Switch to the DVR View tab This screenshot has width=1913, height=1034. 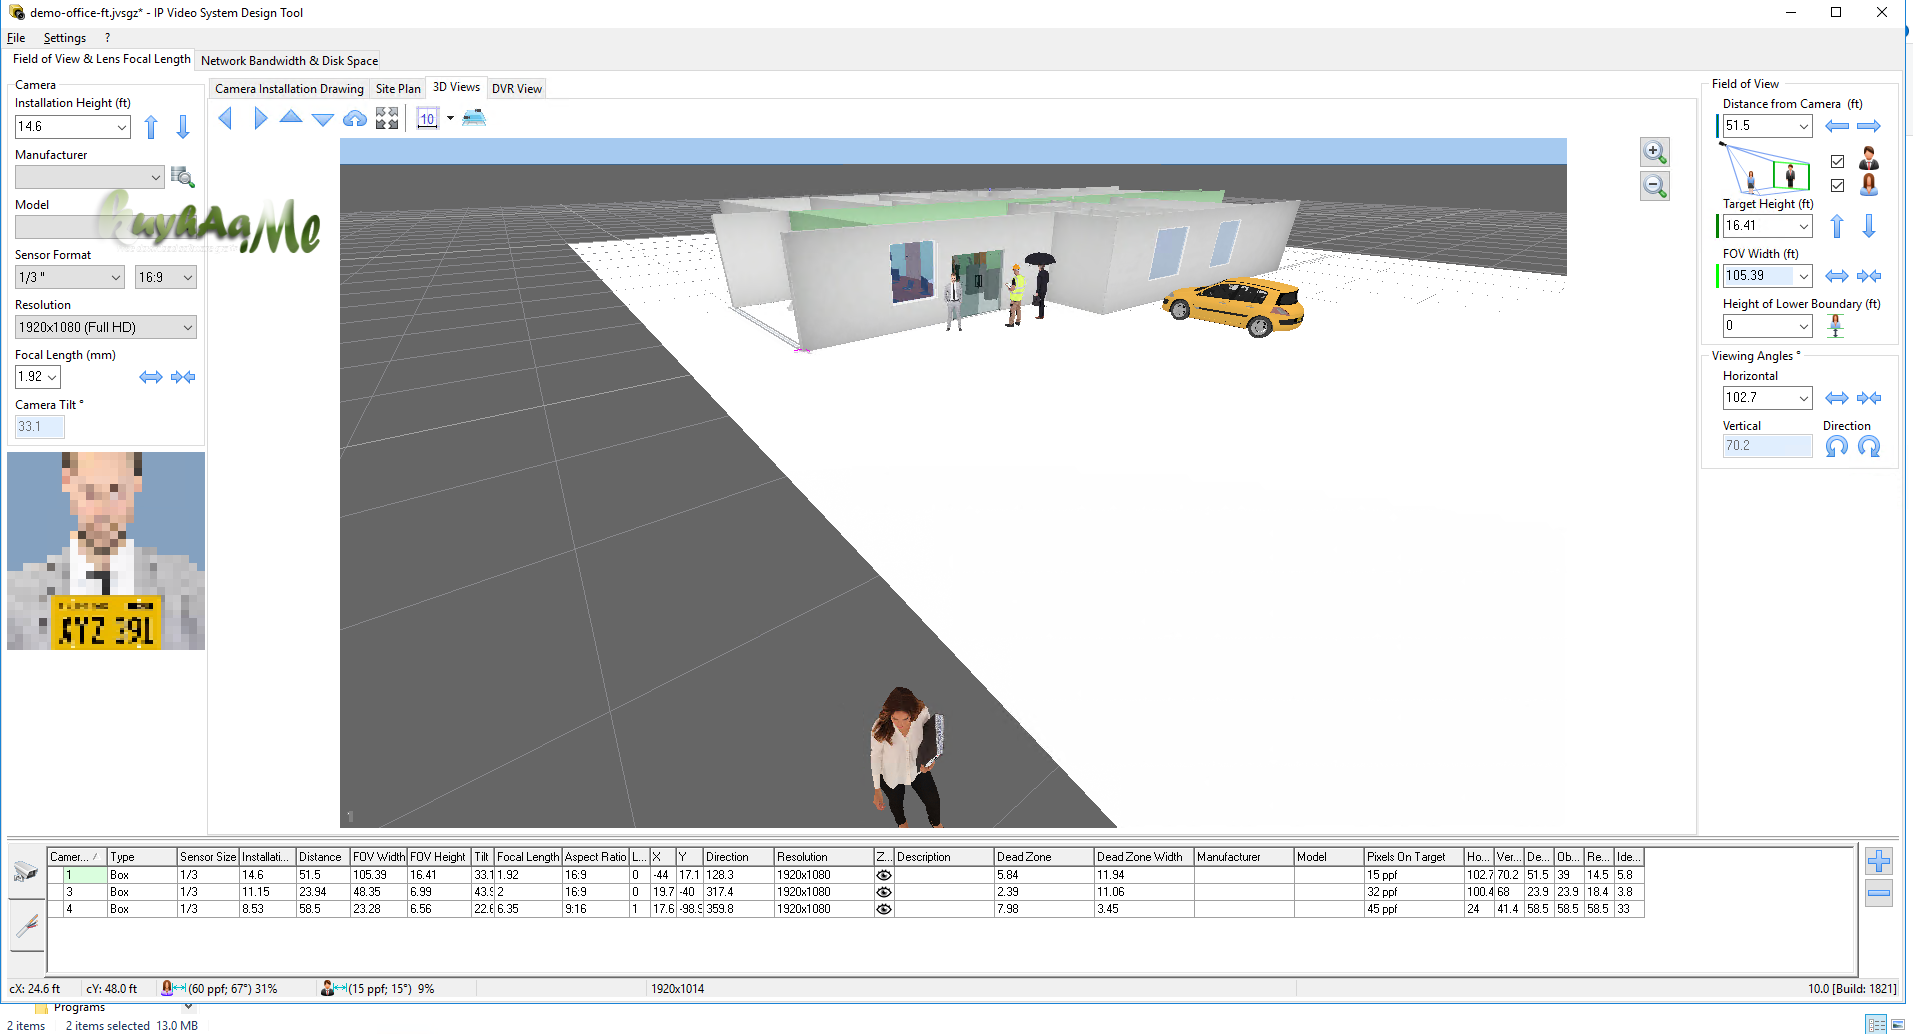517,89
